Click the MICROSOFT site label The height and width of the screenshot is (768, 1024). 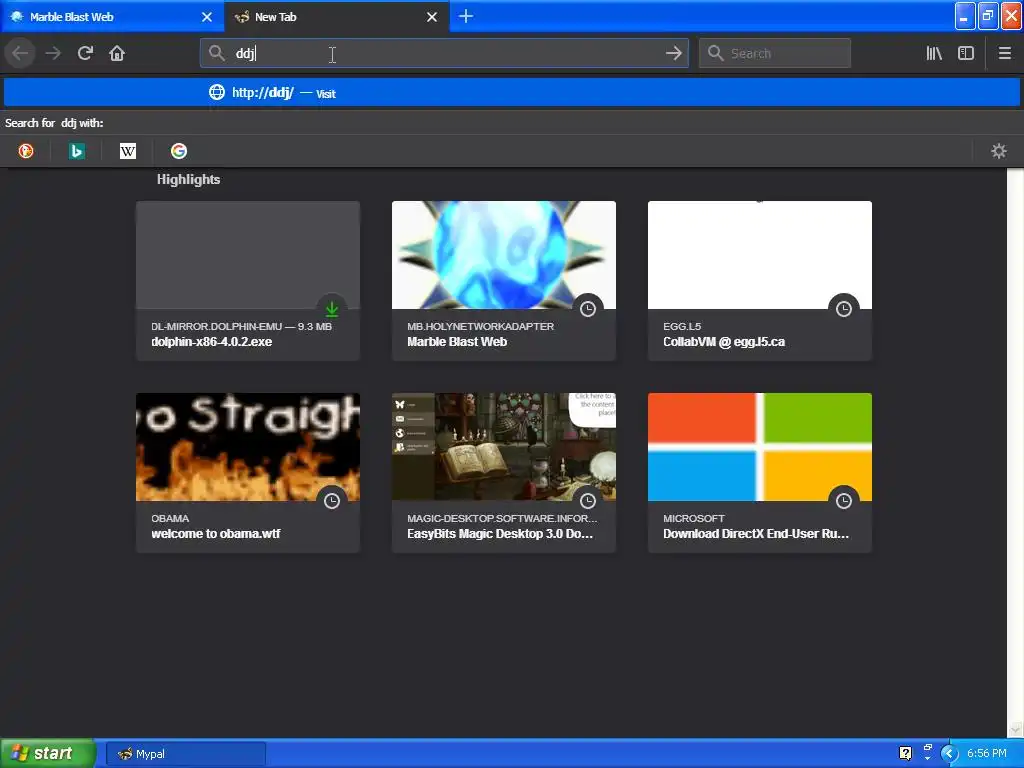(694, 518)
